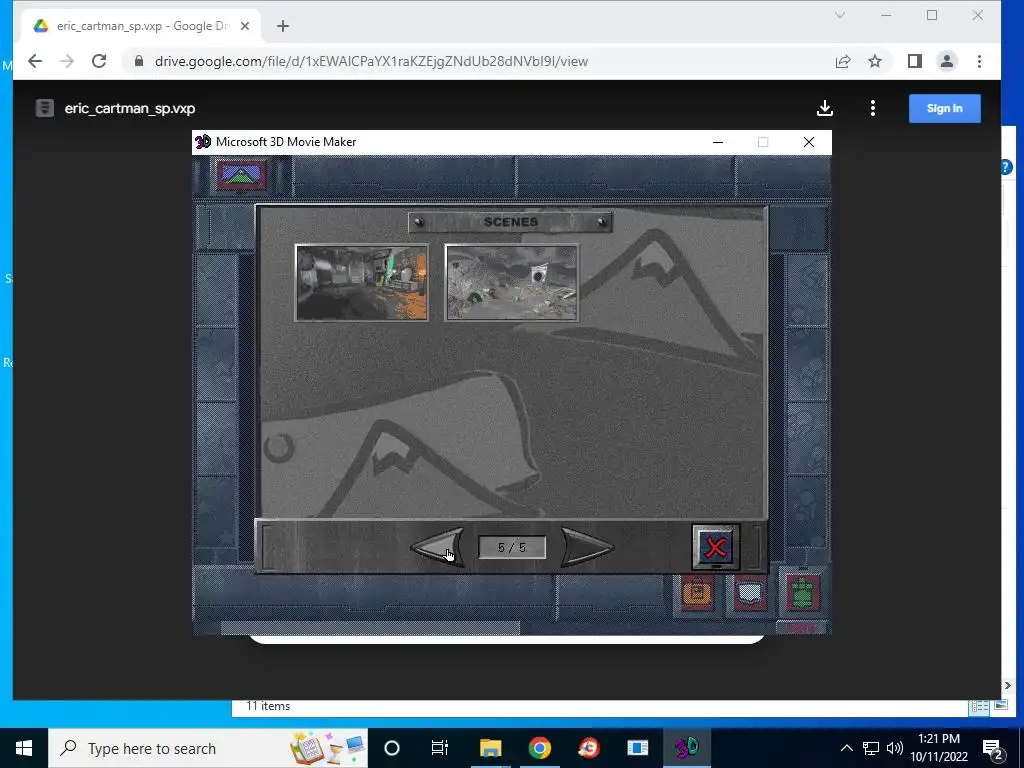Close the eric_cartman_sp.vxp tab
Screen dimensions: 1024x768
tap(245, 26)
